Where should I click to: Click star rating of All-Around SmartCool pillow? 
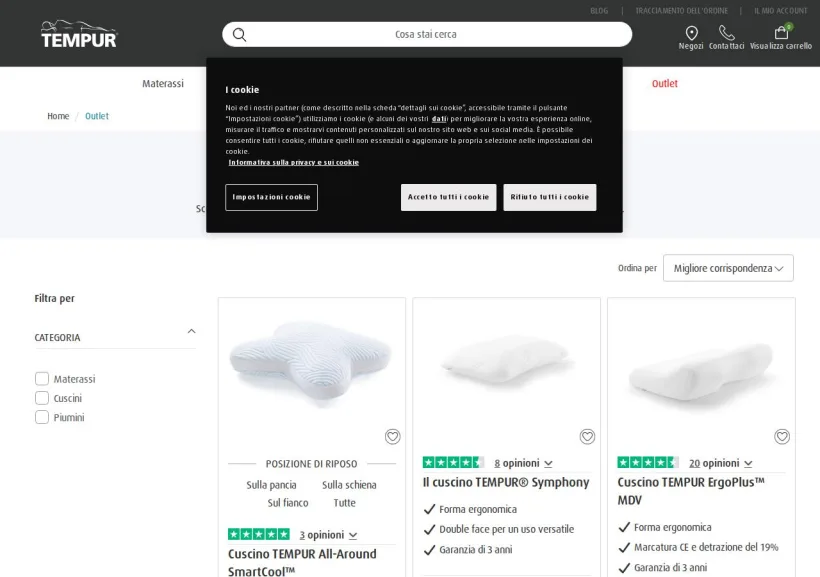[x=259, y=534]
